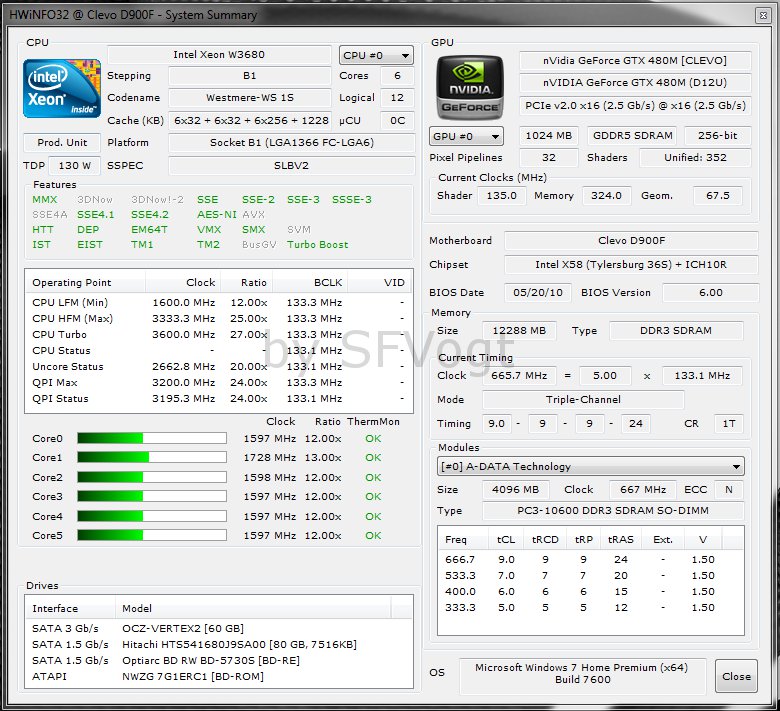Image resolution: width=780 pixels, height=711 pixels.
Task: Click the Turbo Boost feature label
Action: pos(317,244)
